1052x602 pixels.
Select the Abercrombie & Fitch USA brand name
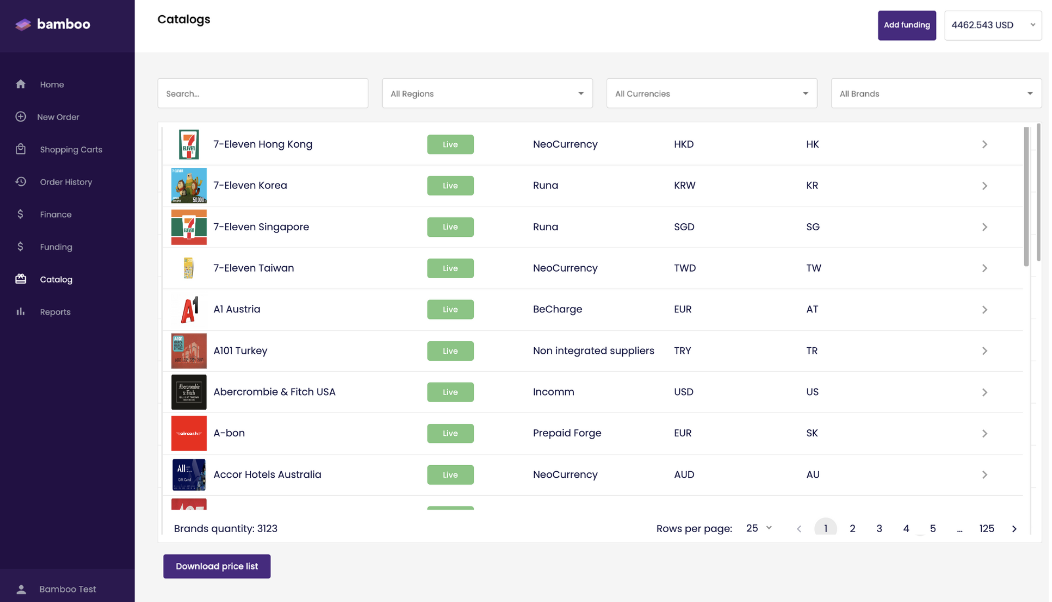pyautogui.click(x=274, y=392)
